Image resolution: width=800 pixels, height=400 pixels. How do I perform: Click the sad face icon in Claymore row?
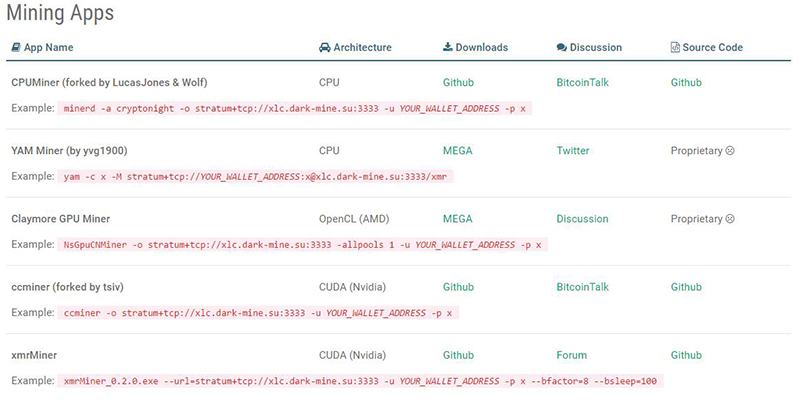[x=730, y=219]
